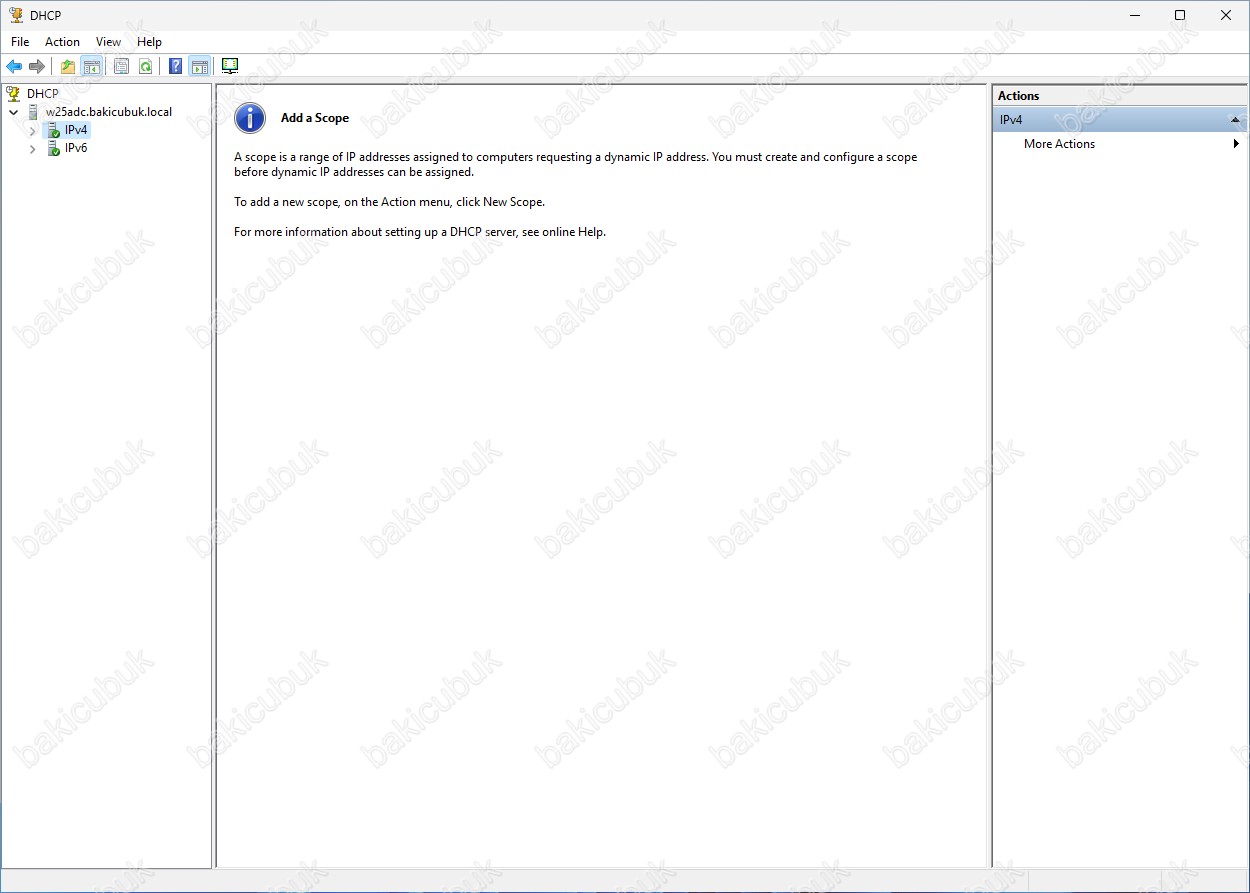
Task: Click the DHCP icon in title bar
Action: click(16, 15)
